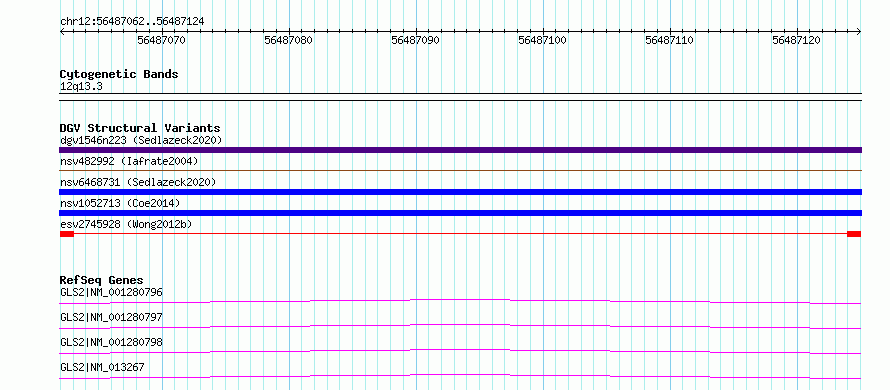Select the RefSeq Genes track title
The height and width of the screenshot is (390, 890).
point(102,280)
